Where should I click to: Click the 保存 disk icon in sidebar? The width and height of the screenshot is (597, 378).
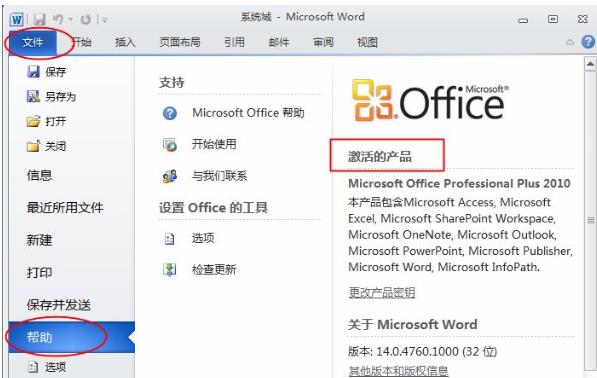[x=34, y=71]
